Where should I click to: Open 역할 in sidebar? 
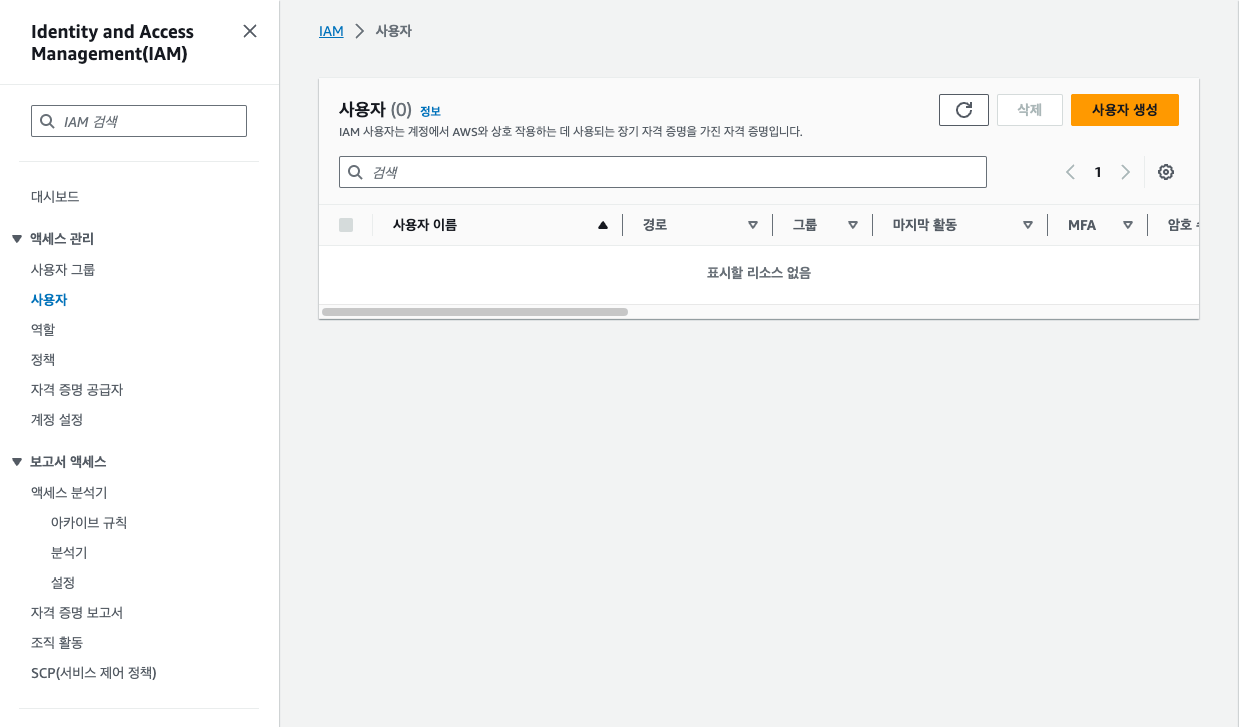43,330
